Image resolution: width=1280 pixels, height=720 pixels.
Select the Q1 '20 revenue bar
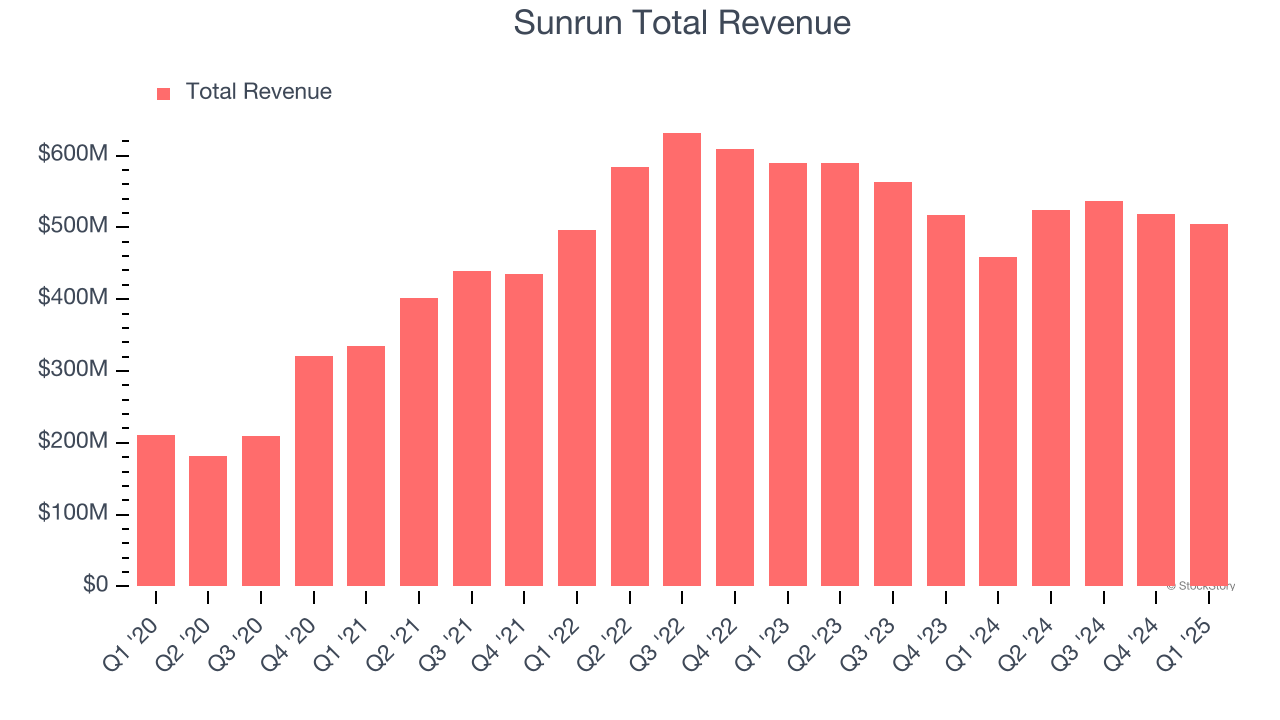point(156,510)
